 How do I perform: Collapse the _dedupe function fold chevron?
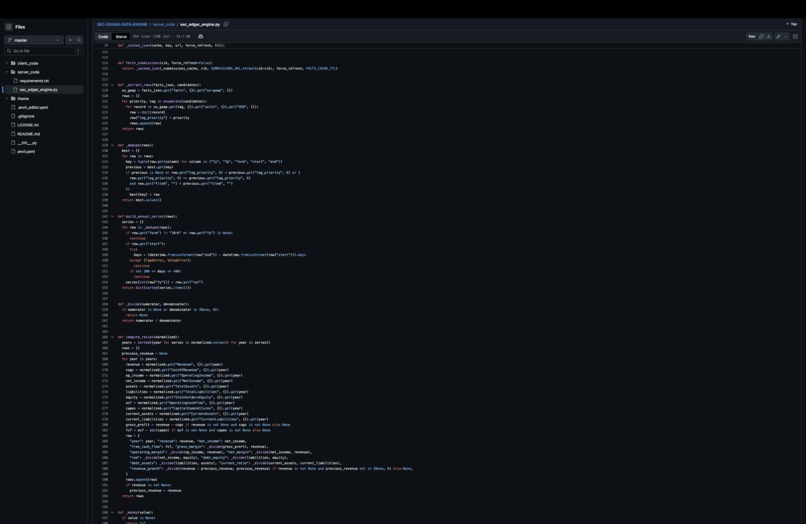click(113, 145)
